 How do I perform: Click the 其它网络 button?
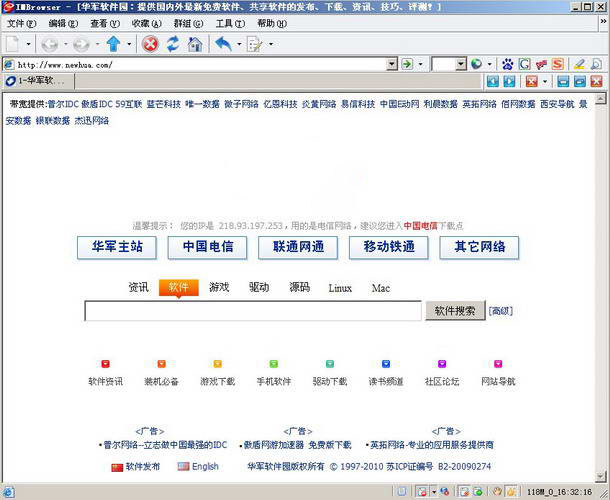tap(480, 247)
